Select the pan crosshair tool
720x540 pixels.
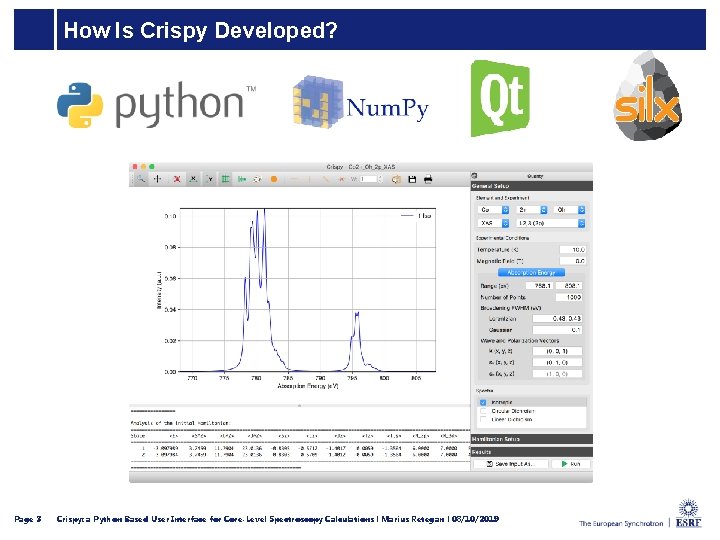[x=158, y=179]
